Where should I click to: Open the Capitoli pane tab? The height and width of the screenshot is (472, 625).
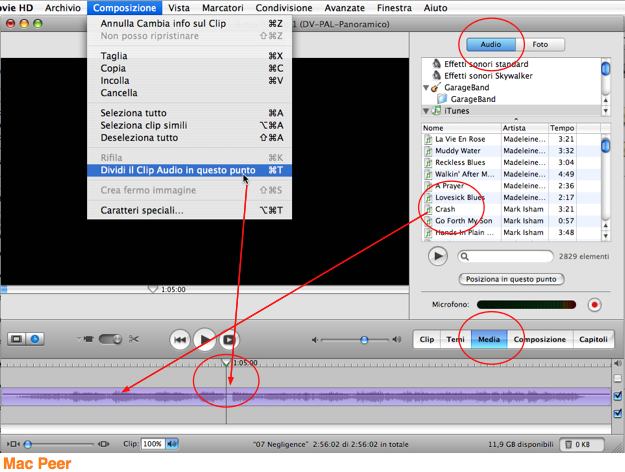click(593, 339)
